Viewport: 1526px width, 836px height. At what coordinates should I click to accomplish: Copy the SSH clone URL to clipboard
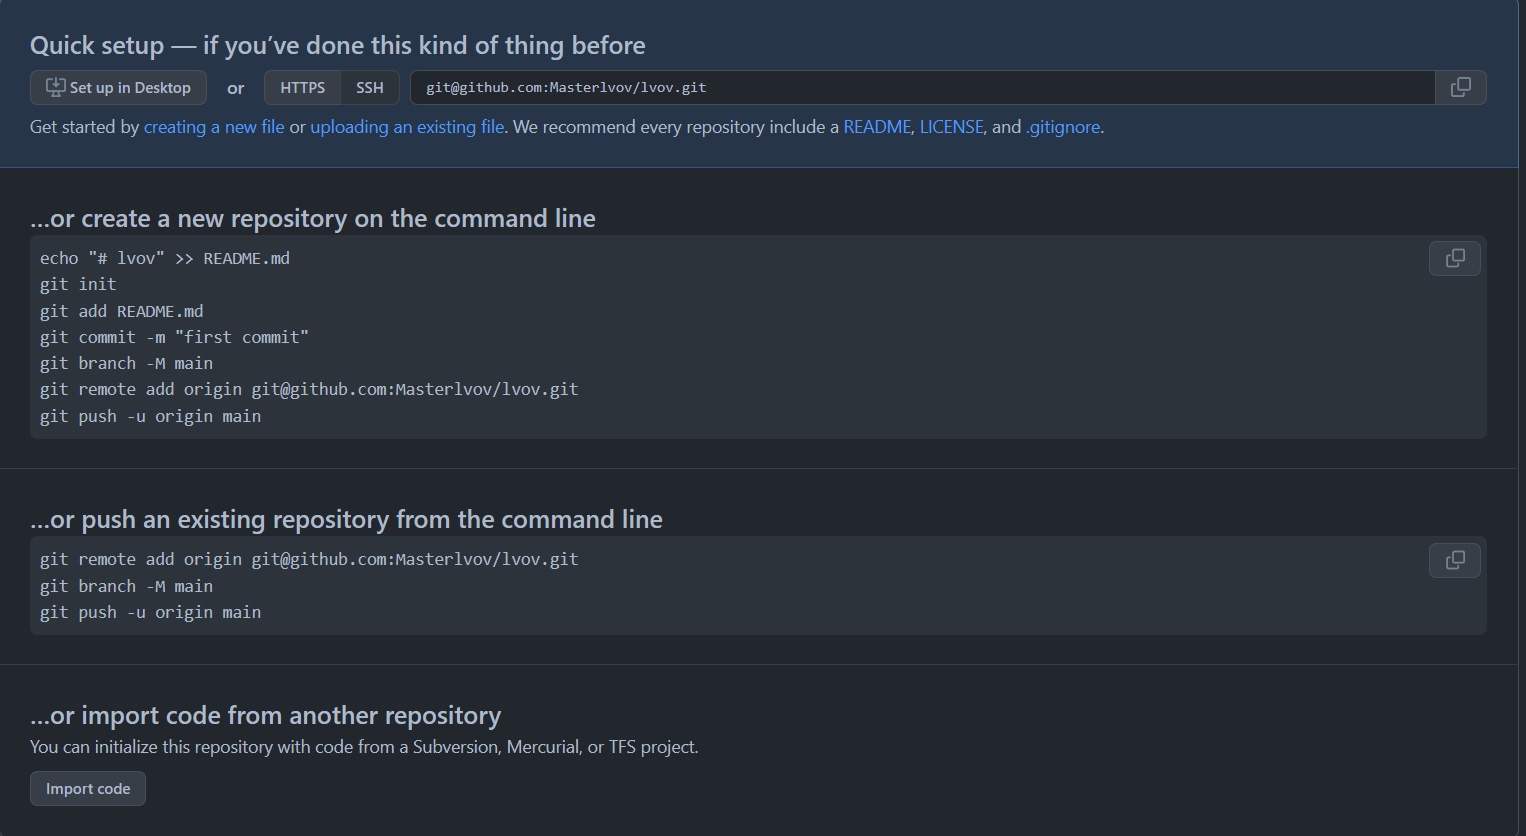(x=1460, y=88)
